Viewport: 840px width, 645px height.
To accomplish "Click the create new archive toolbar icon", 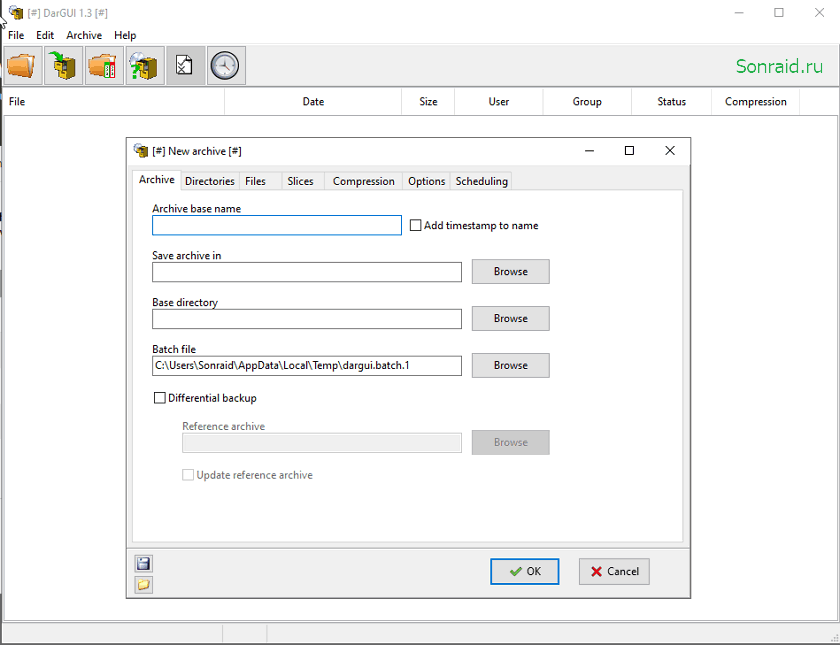I will pos(64,66).
